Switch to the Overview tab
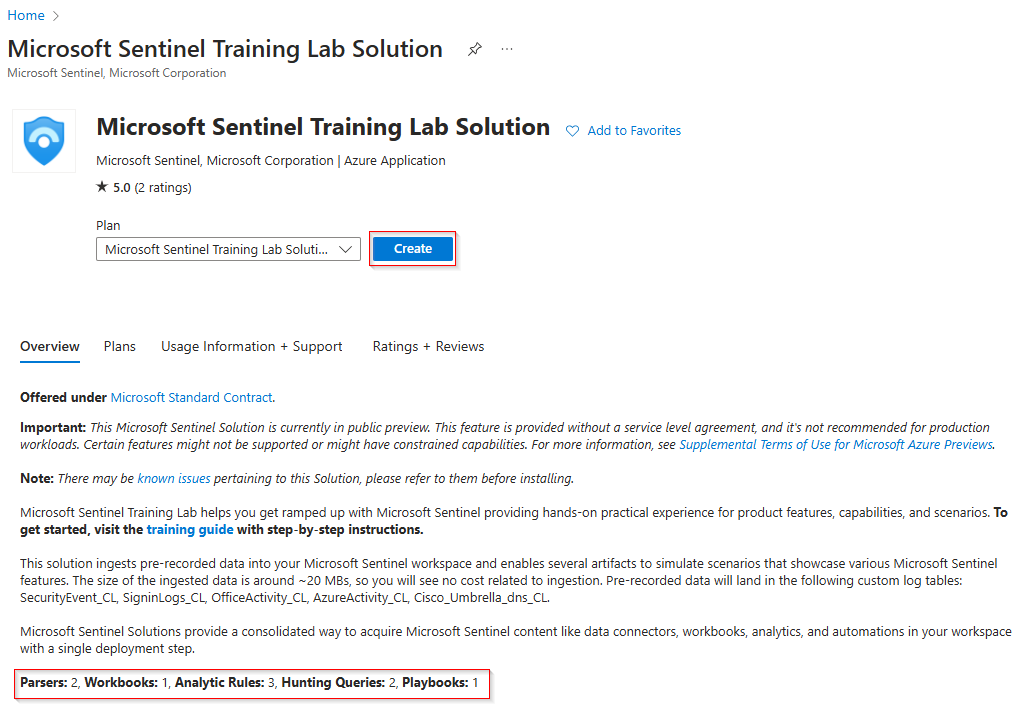This screenshot has width=1023, height=709. (x=50, y=346)
